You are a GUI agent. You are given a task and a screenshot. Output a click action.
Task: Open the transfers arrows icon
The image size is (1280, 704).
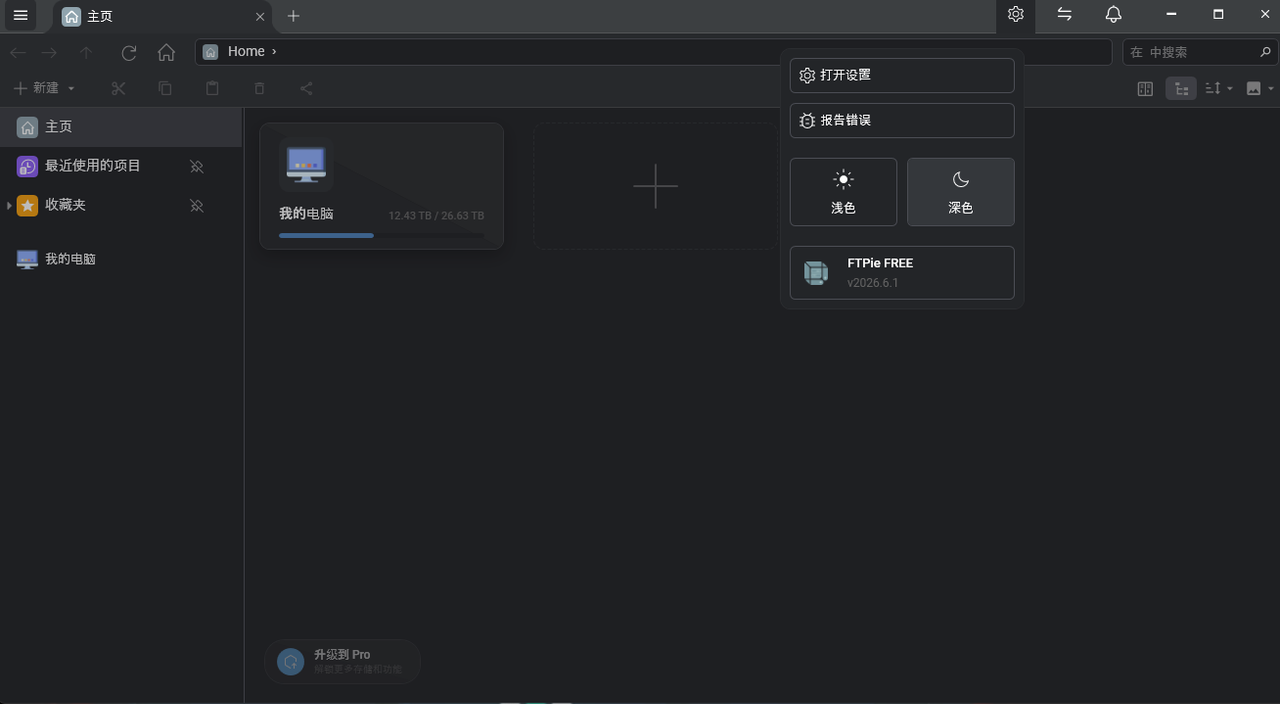pyautogui.click(x=1065, y=15)
